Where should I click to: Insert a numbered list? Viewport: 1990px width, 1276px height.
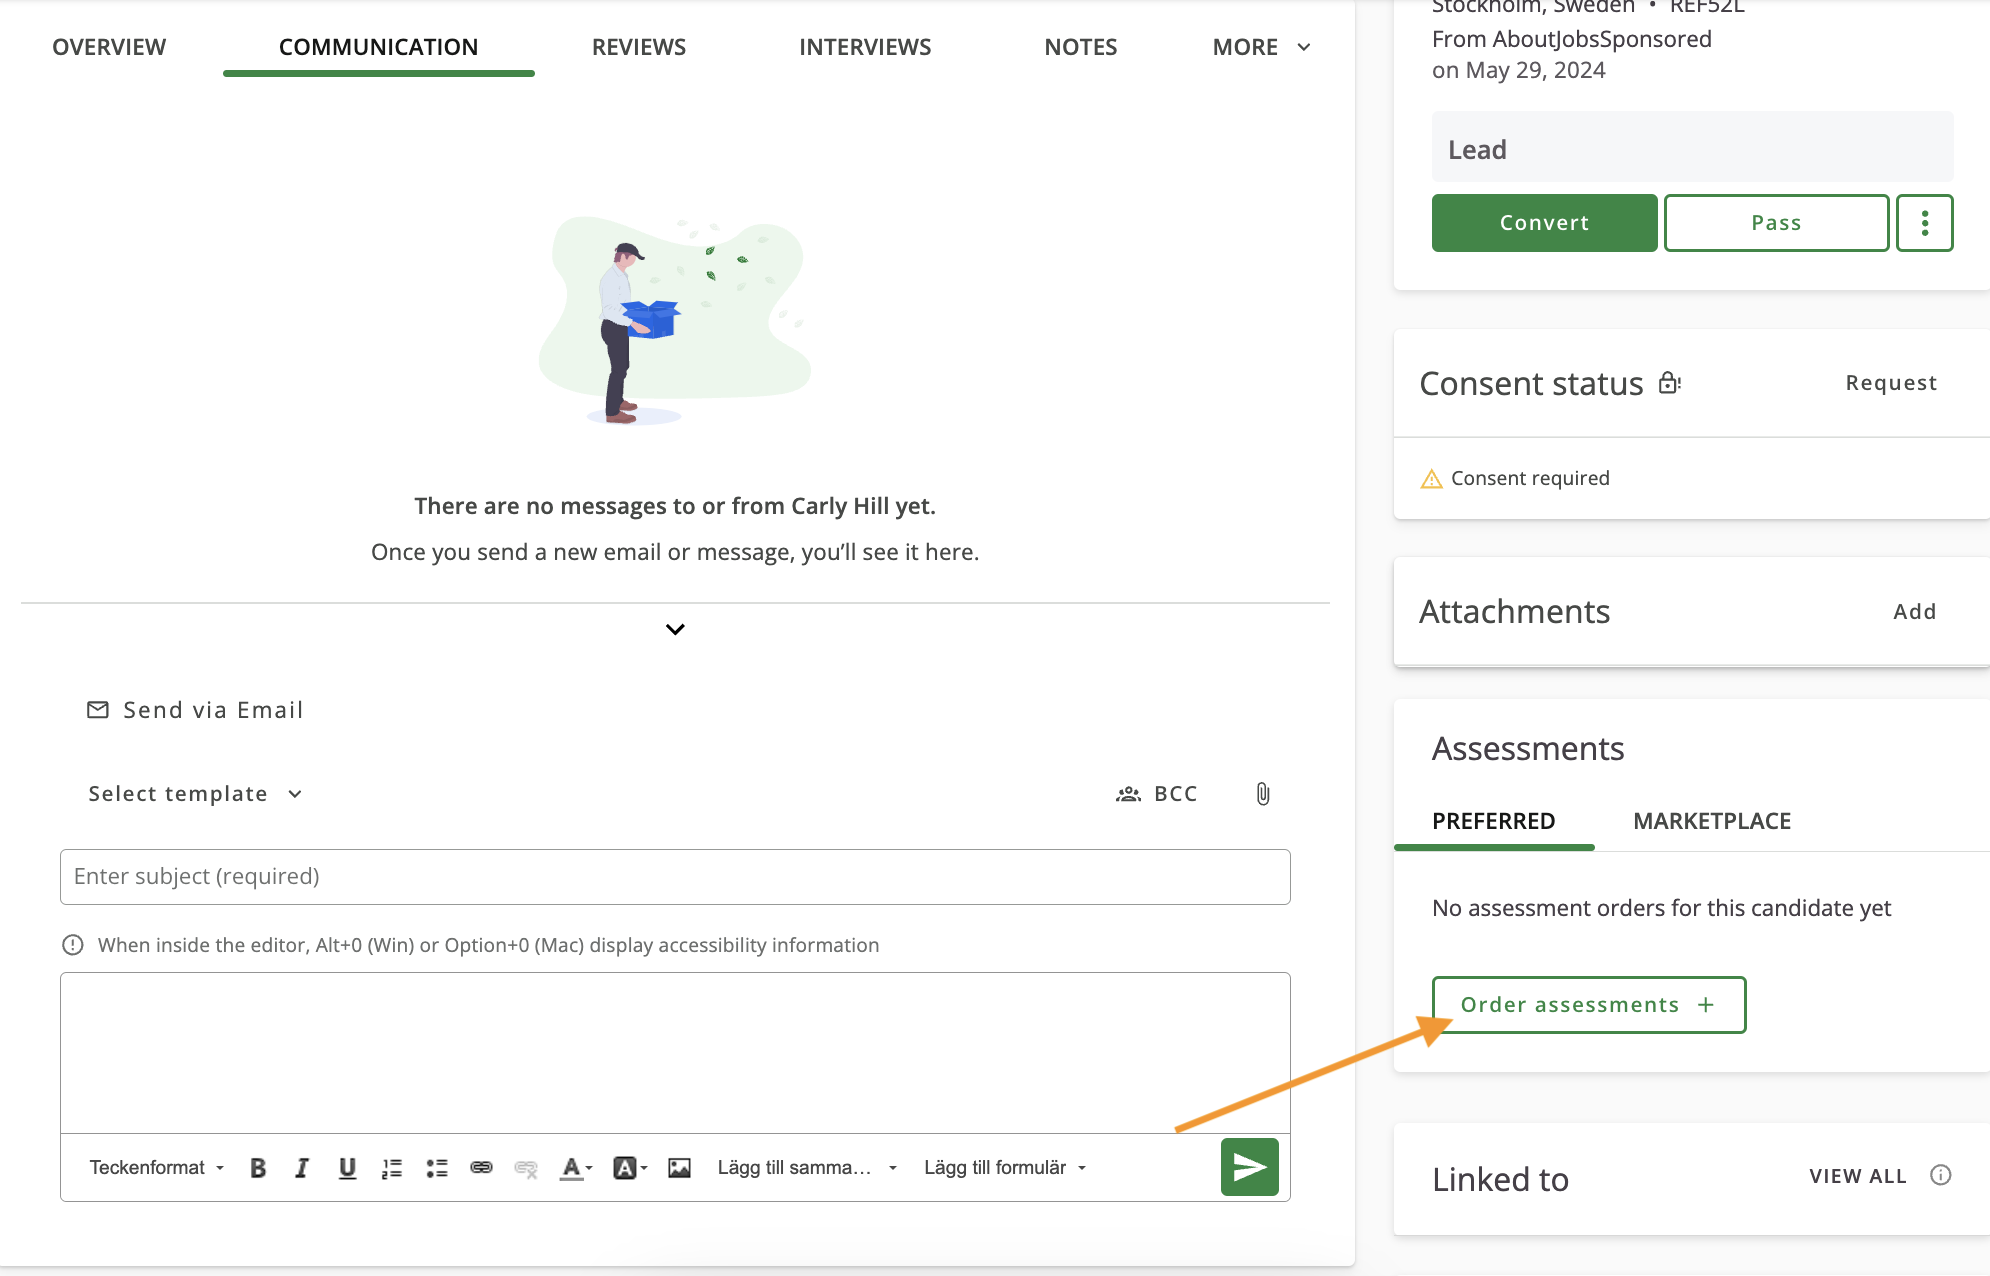tap(391, 1166)
